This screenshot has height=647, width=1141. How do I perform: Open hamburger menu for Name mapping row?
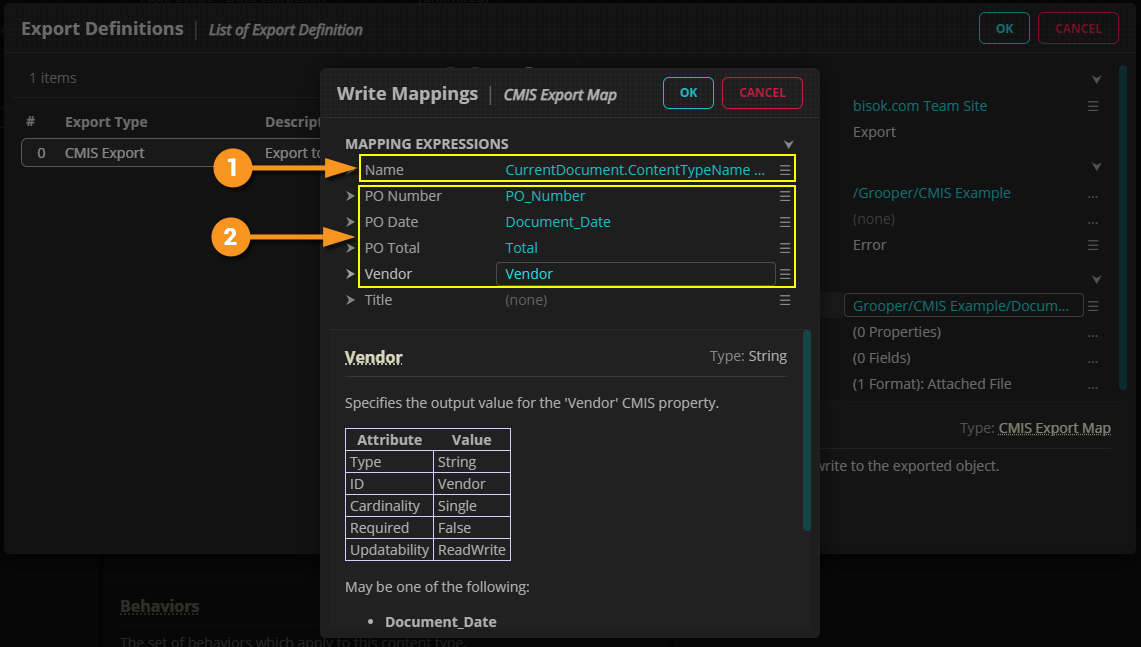(785, 171)
